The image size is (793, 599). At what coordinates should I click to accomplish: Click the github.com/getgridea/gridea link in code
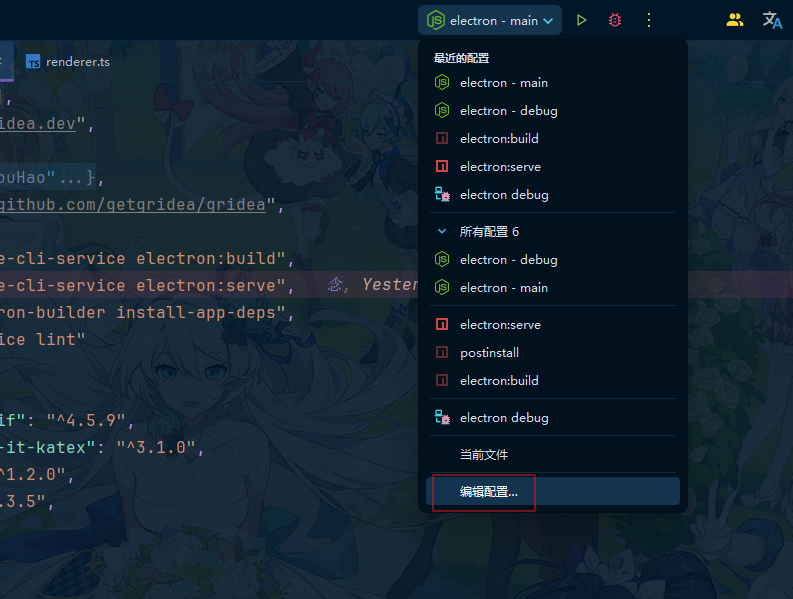(135, 205)
